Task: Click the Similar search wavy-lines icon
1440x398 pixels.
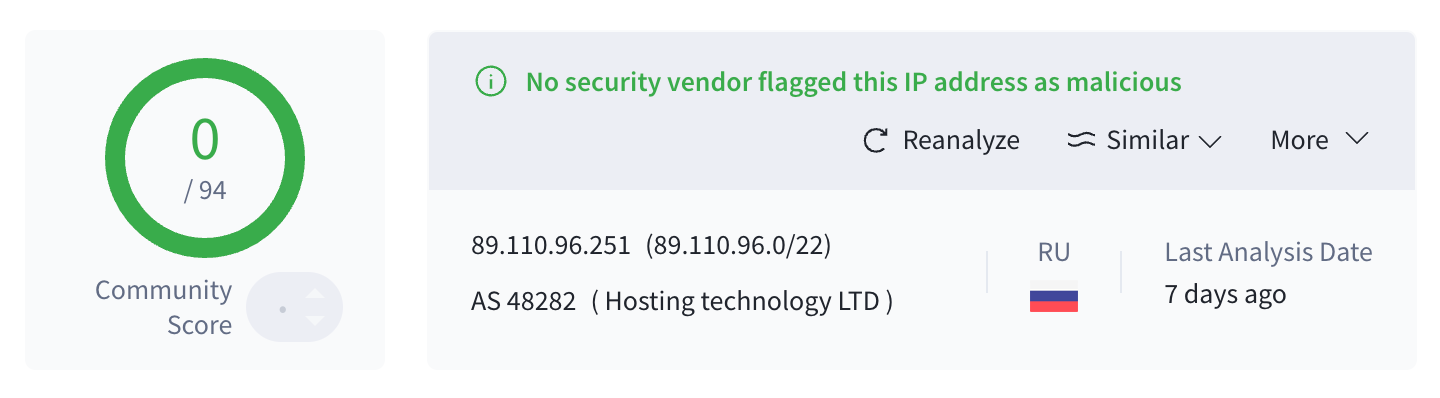Action: [1081, 140]
